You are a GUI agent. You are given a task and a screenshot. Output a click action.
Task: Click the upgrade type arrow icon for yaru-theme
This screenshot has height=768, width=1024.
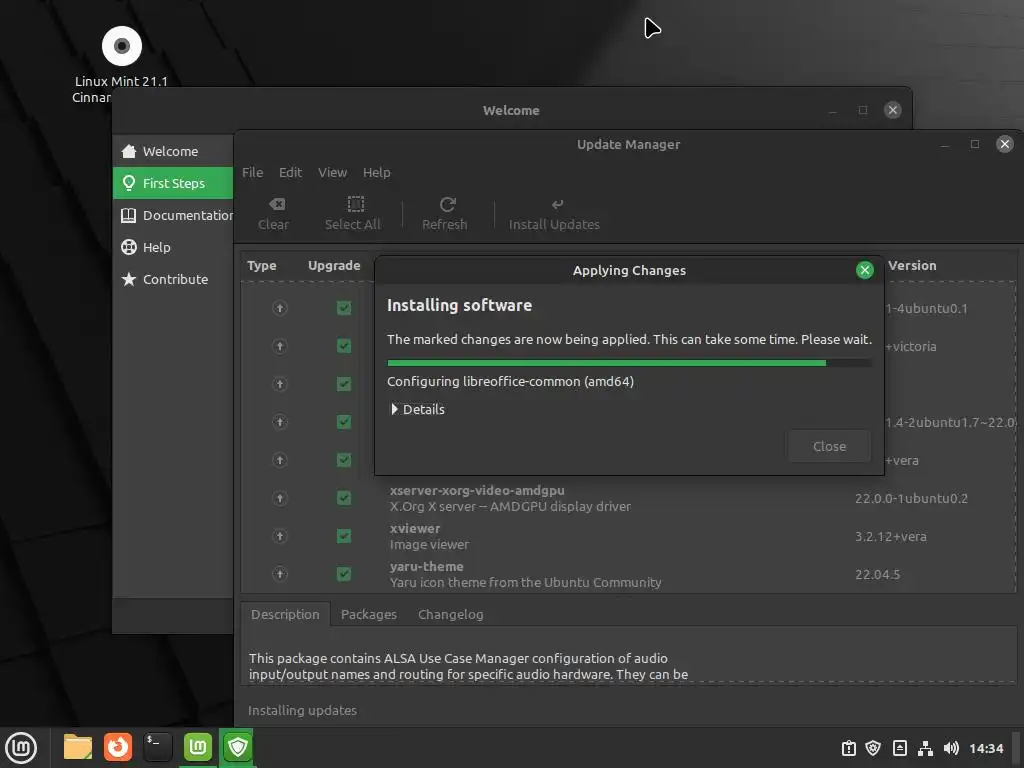(x=280, y=574)
